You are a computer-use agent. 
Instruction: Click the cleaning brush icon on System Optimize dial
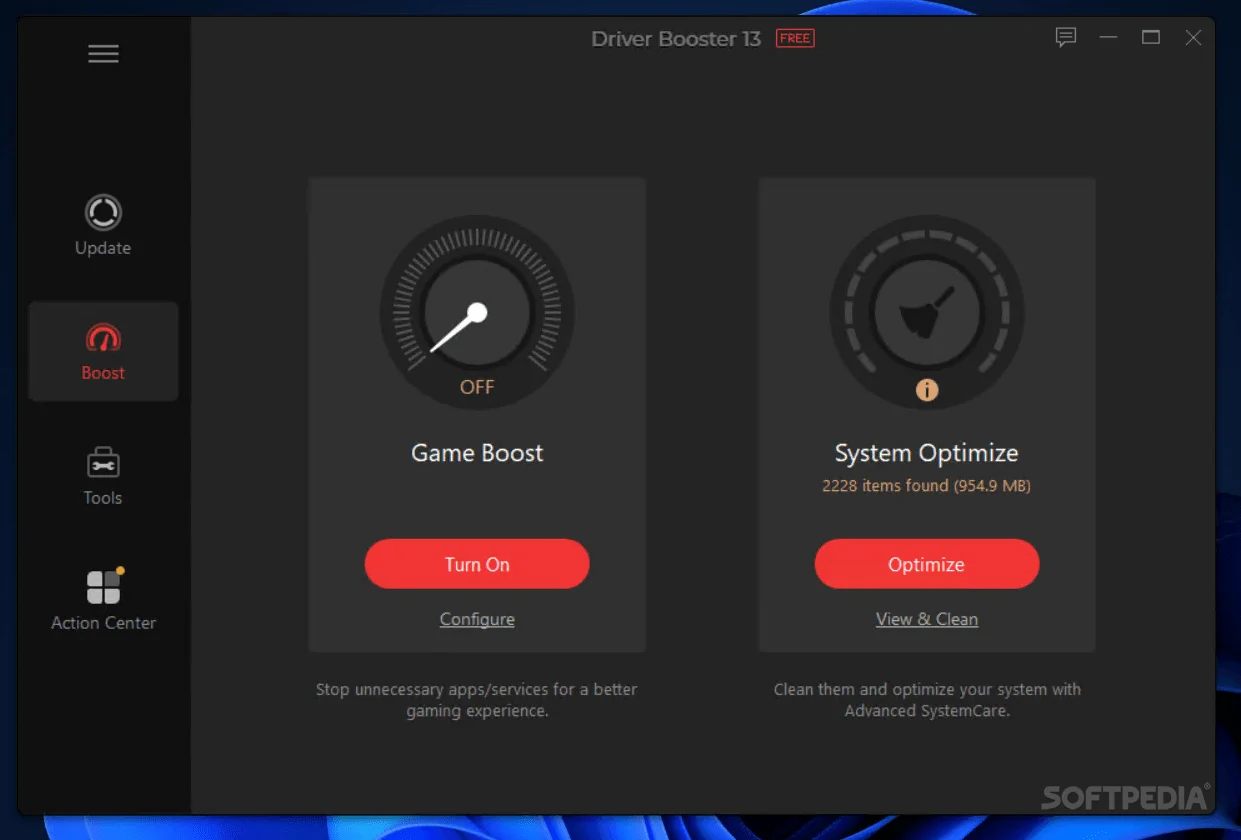(926, 310)
